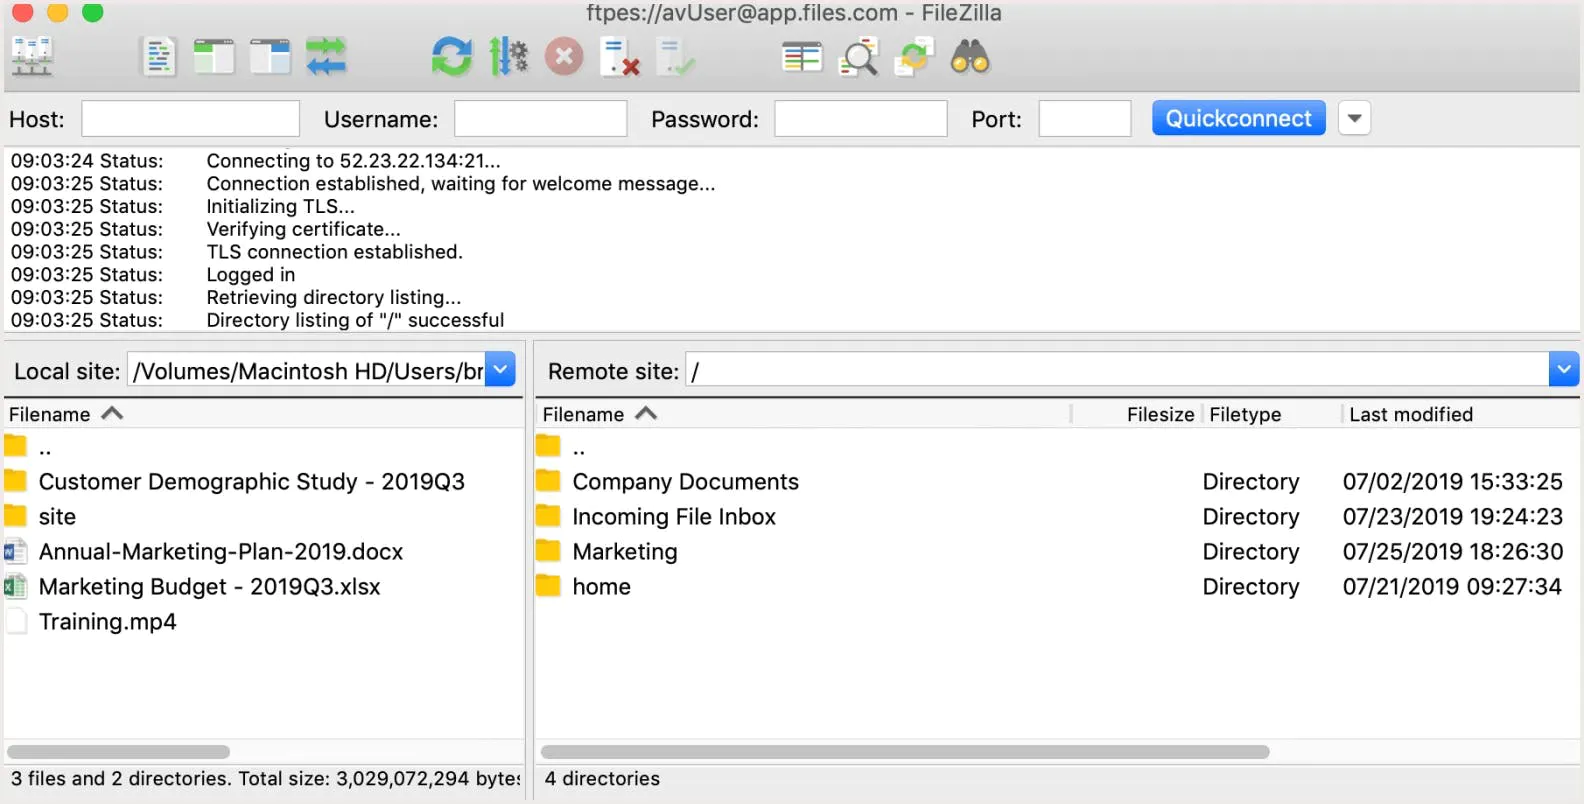This screenshot has width=1584, height=804.
Task: Click the local pane horizontal scrollbar
Action: tap(118, 751)
